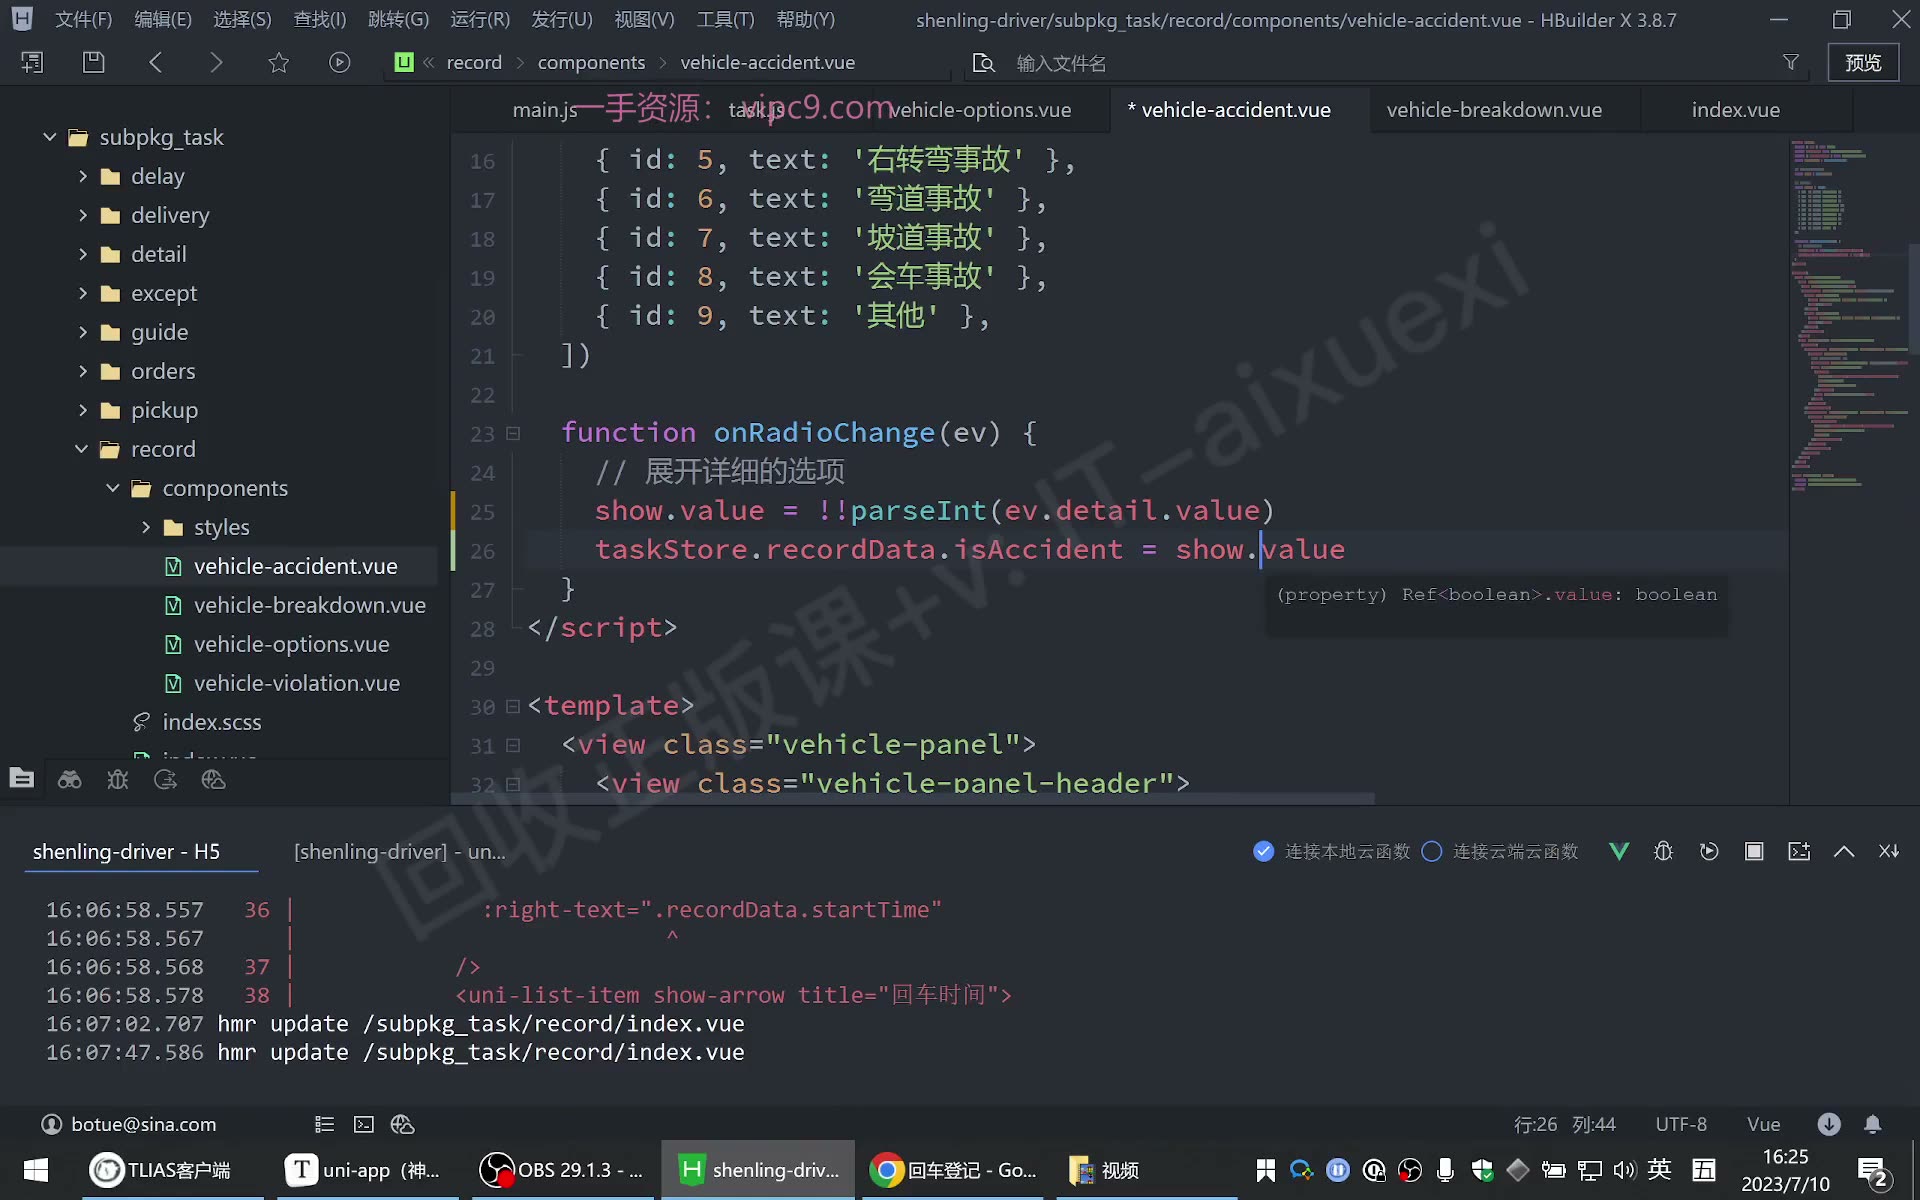Click the 预览 preview button

[x=1863, y=62]
